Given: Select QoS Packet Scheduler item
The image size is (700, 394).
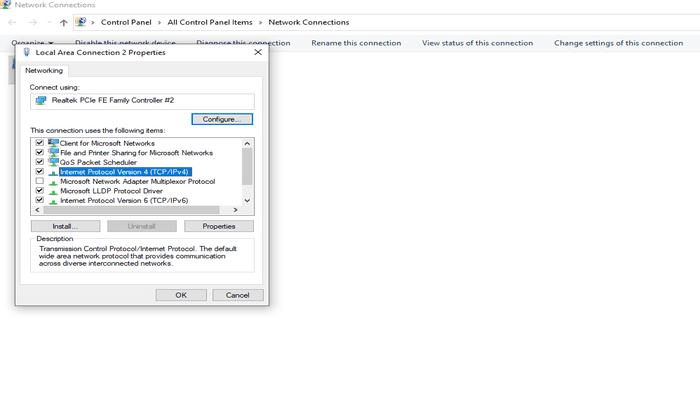Looking at the screenshot, I should point(98,162).
